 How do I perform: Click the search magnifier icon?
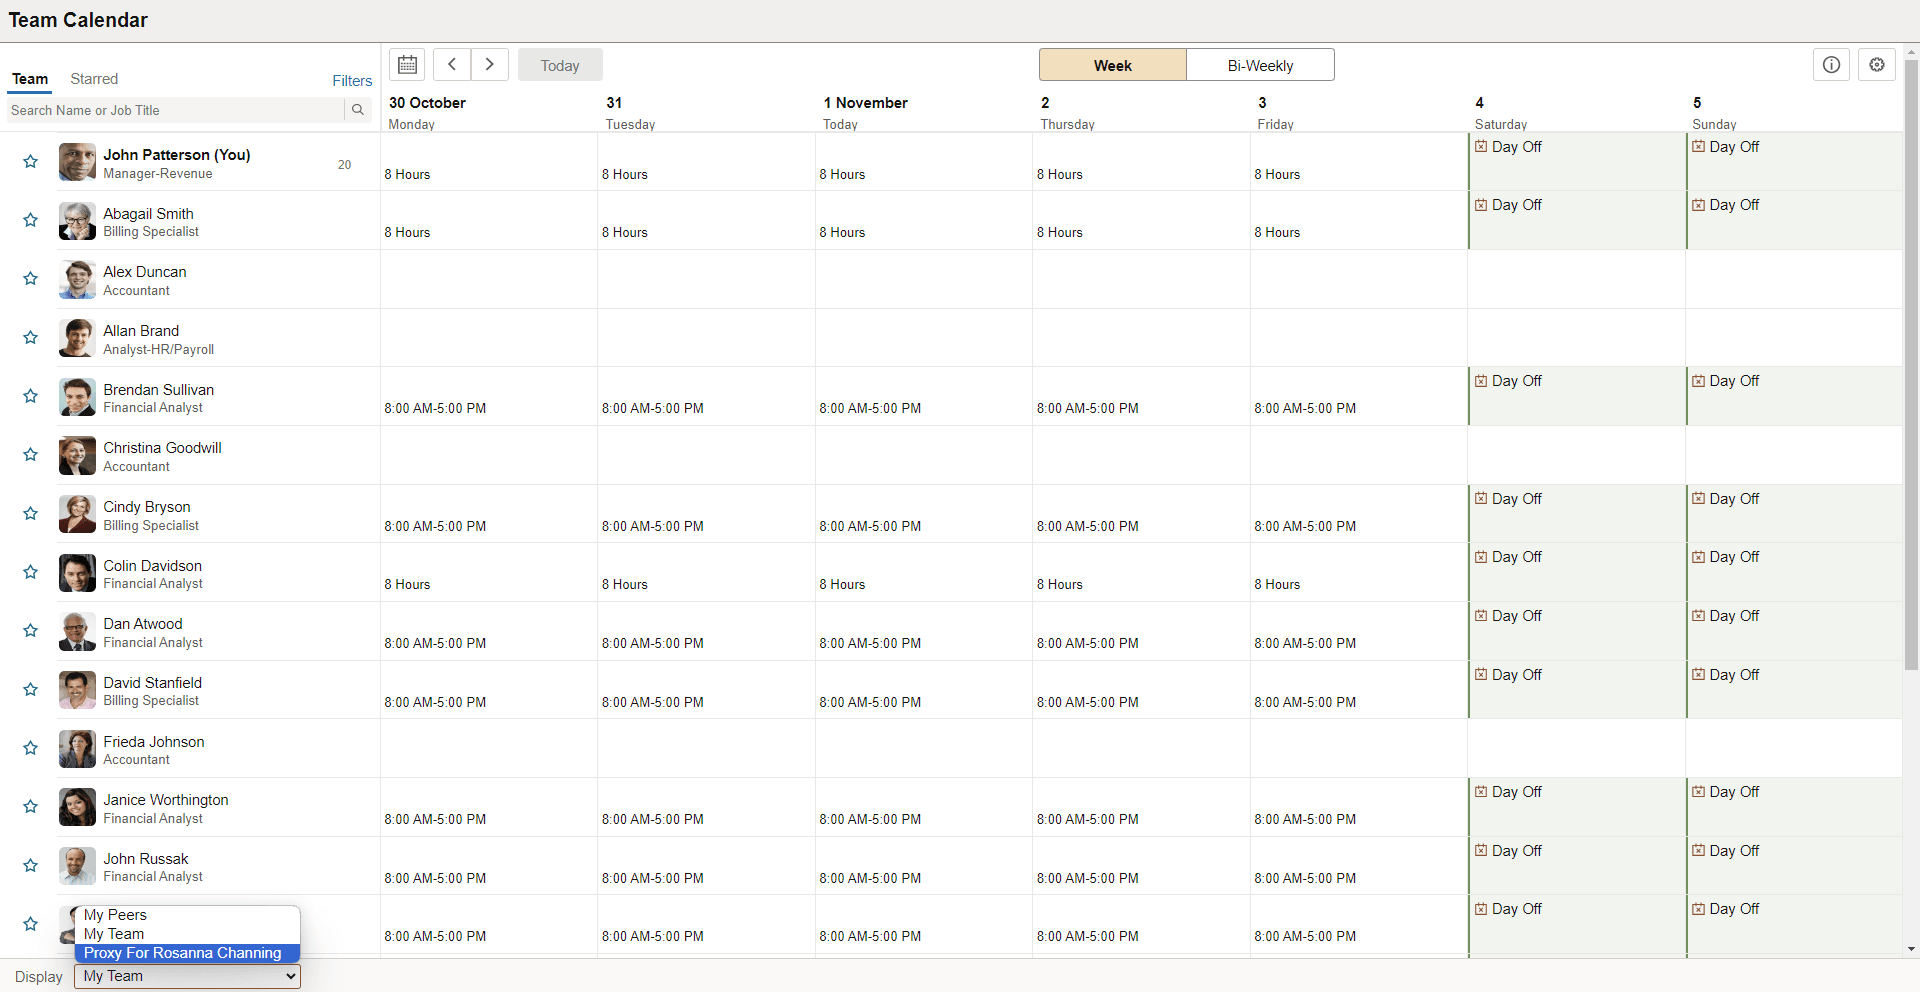358,110
